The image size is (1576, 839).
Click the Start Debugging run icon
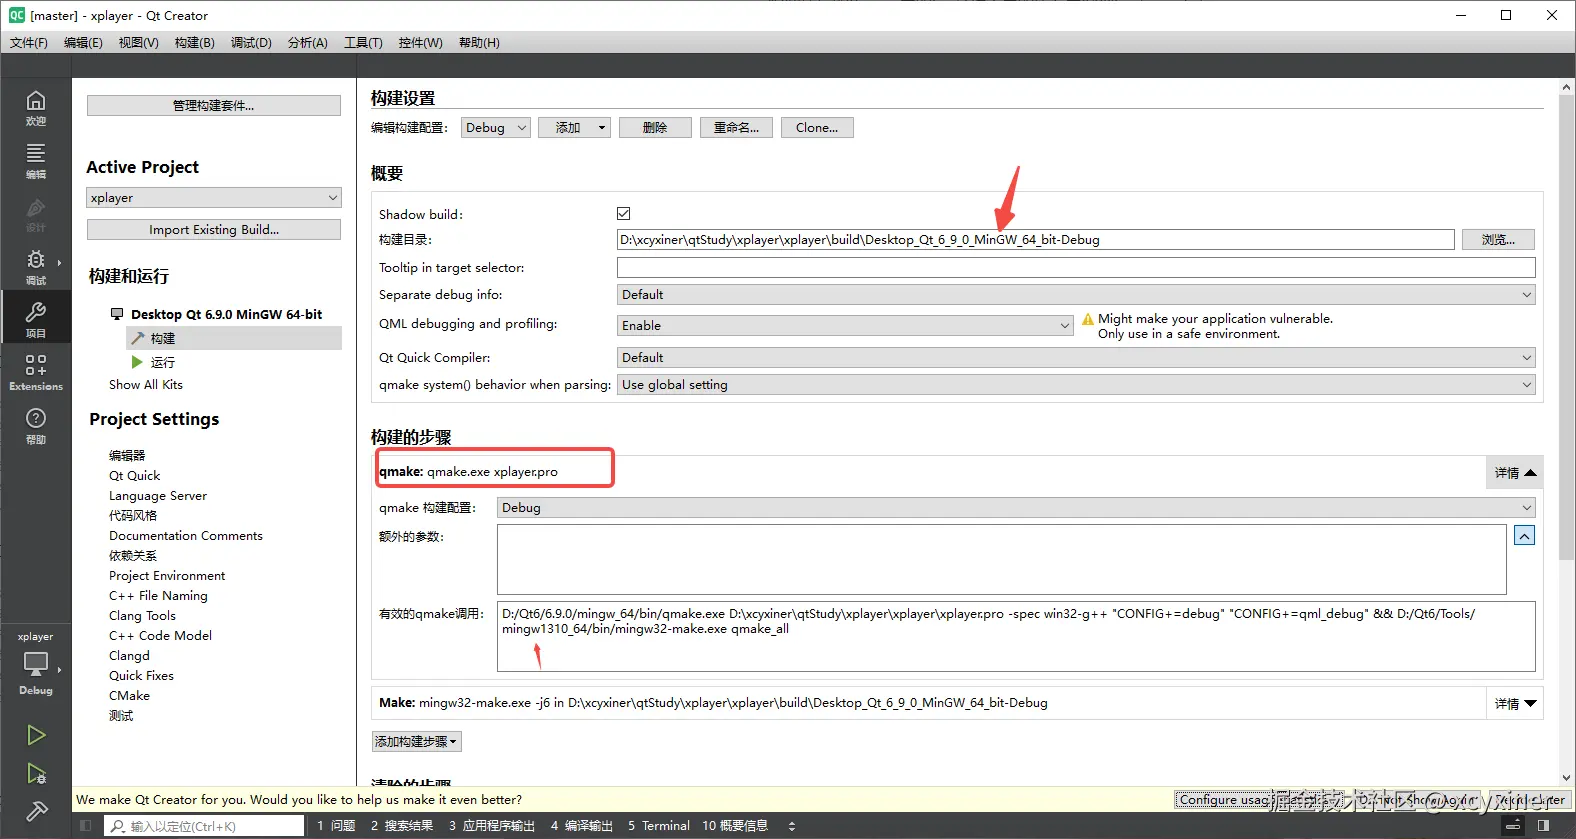click(36, 773)
